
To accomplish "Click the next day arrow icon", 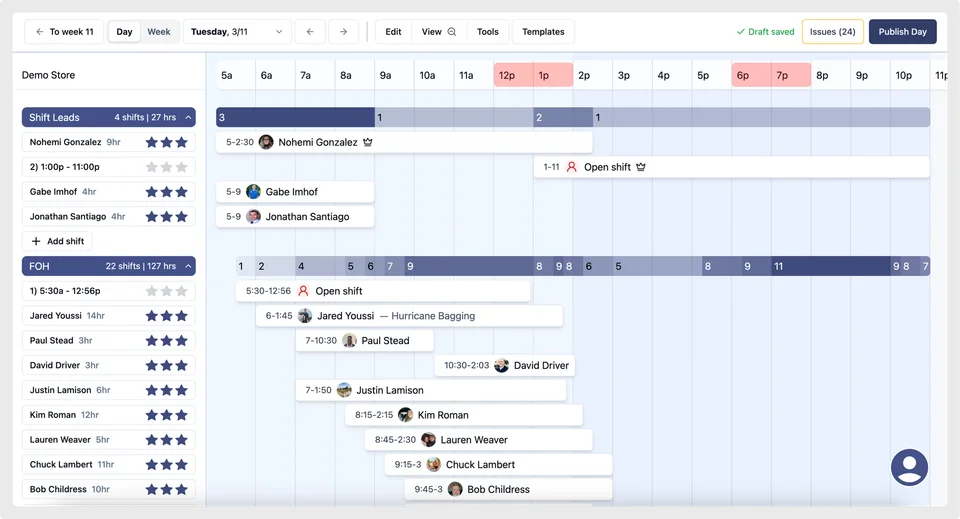I will coord(343,32).
